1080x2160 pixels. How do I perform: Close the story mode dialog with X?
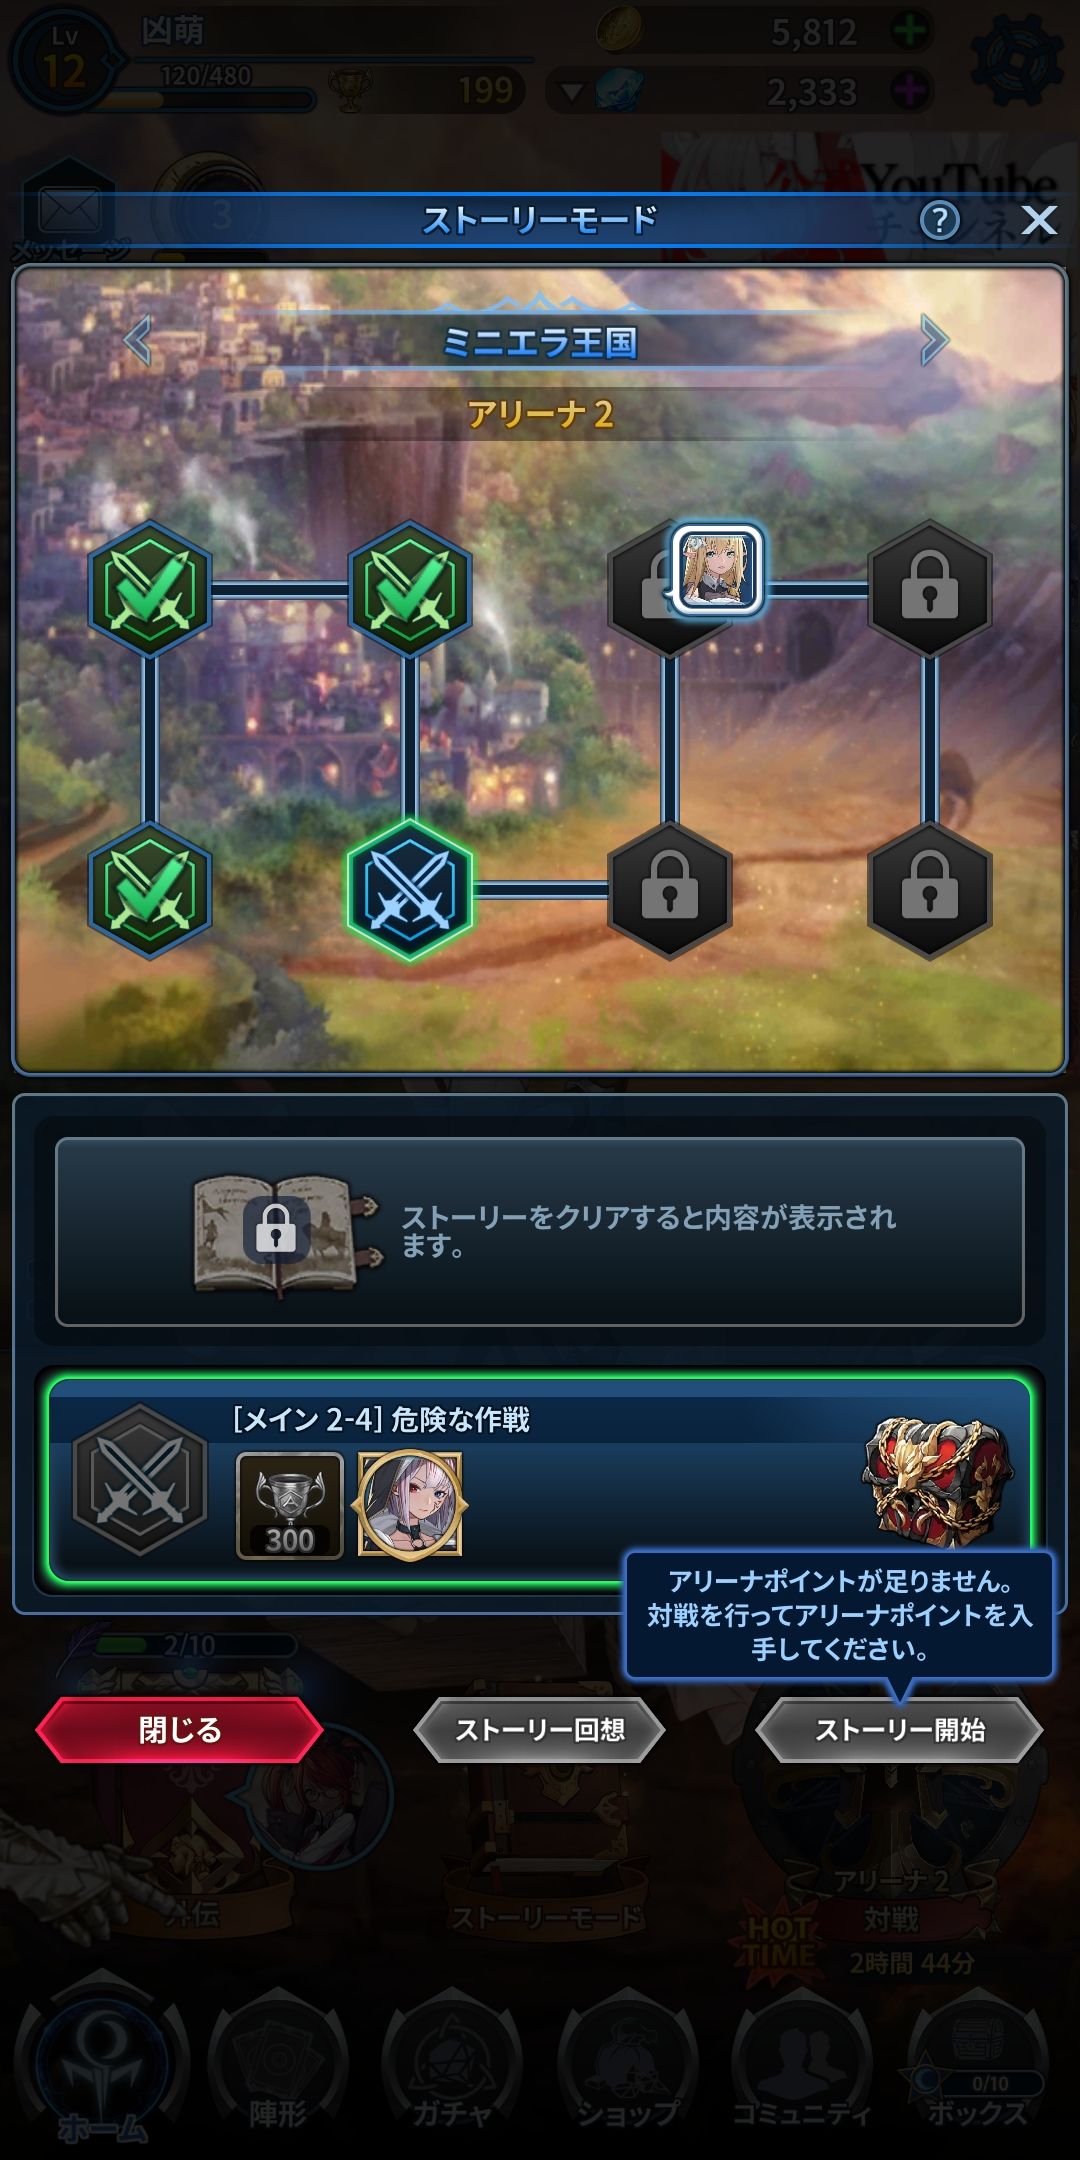pyautogui.click(x=1039, y=220)
